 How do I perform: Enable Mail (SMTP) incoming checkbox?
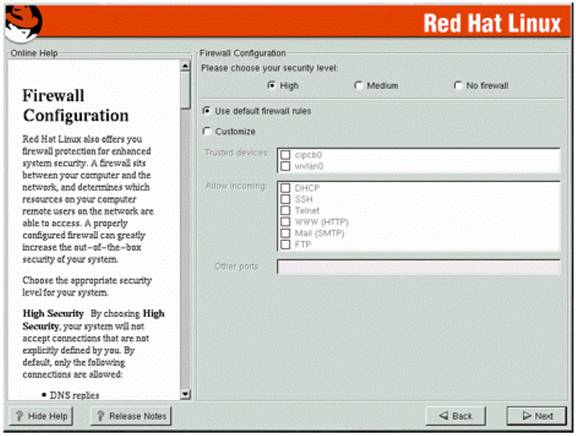pos(285,233)
